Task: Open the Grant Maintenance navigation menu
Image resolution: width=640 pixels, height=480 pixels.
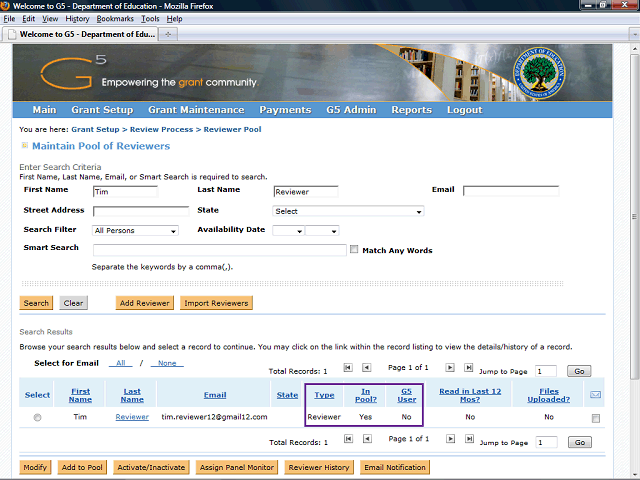Action: (196, 110)
